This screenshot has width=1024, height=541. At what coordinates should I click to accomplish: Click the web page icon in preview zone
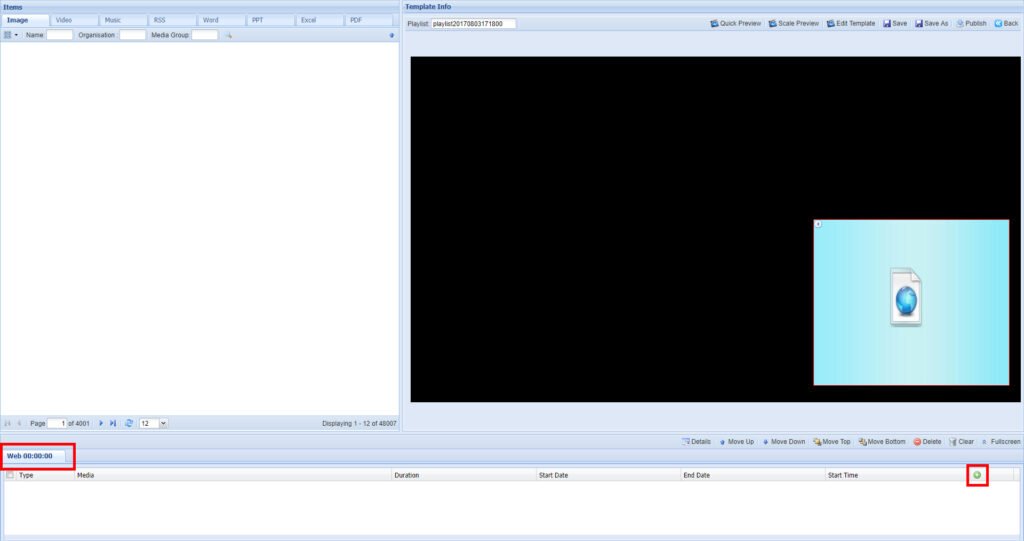point(906,296)
